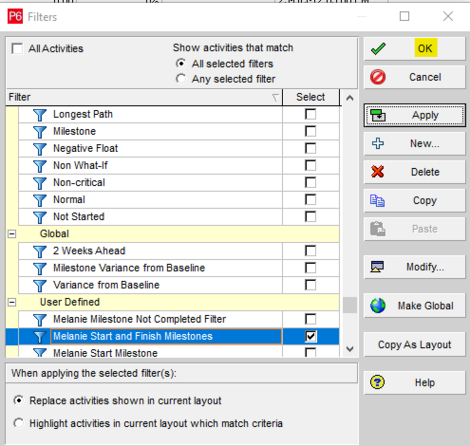Select the Melanie Start Milestone row
This screenshot has width=470, height=446.
tap(179, 352)
